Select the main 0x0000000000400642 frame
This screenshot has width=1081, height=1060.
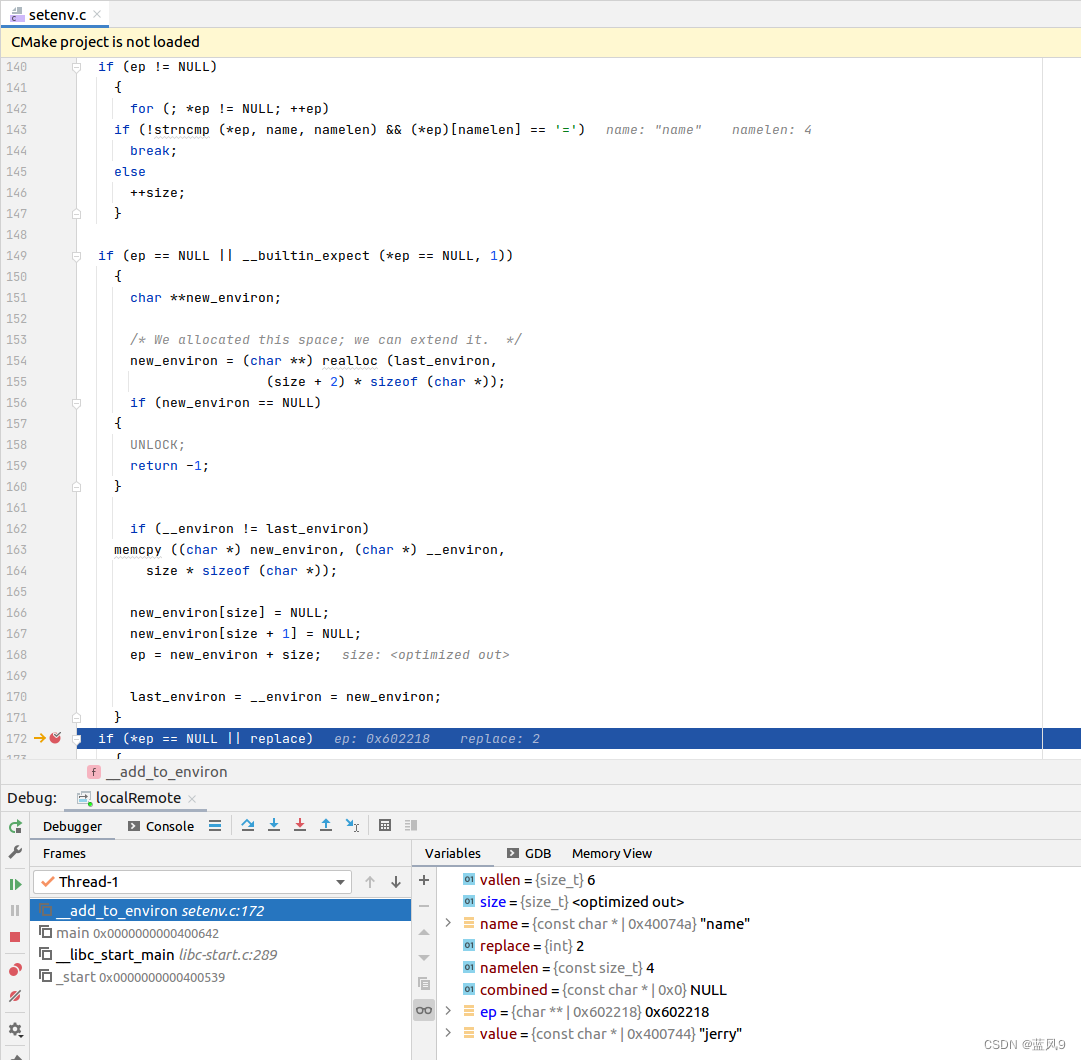pos(221,932)
